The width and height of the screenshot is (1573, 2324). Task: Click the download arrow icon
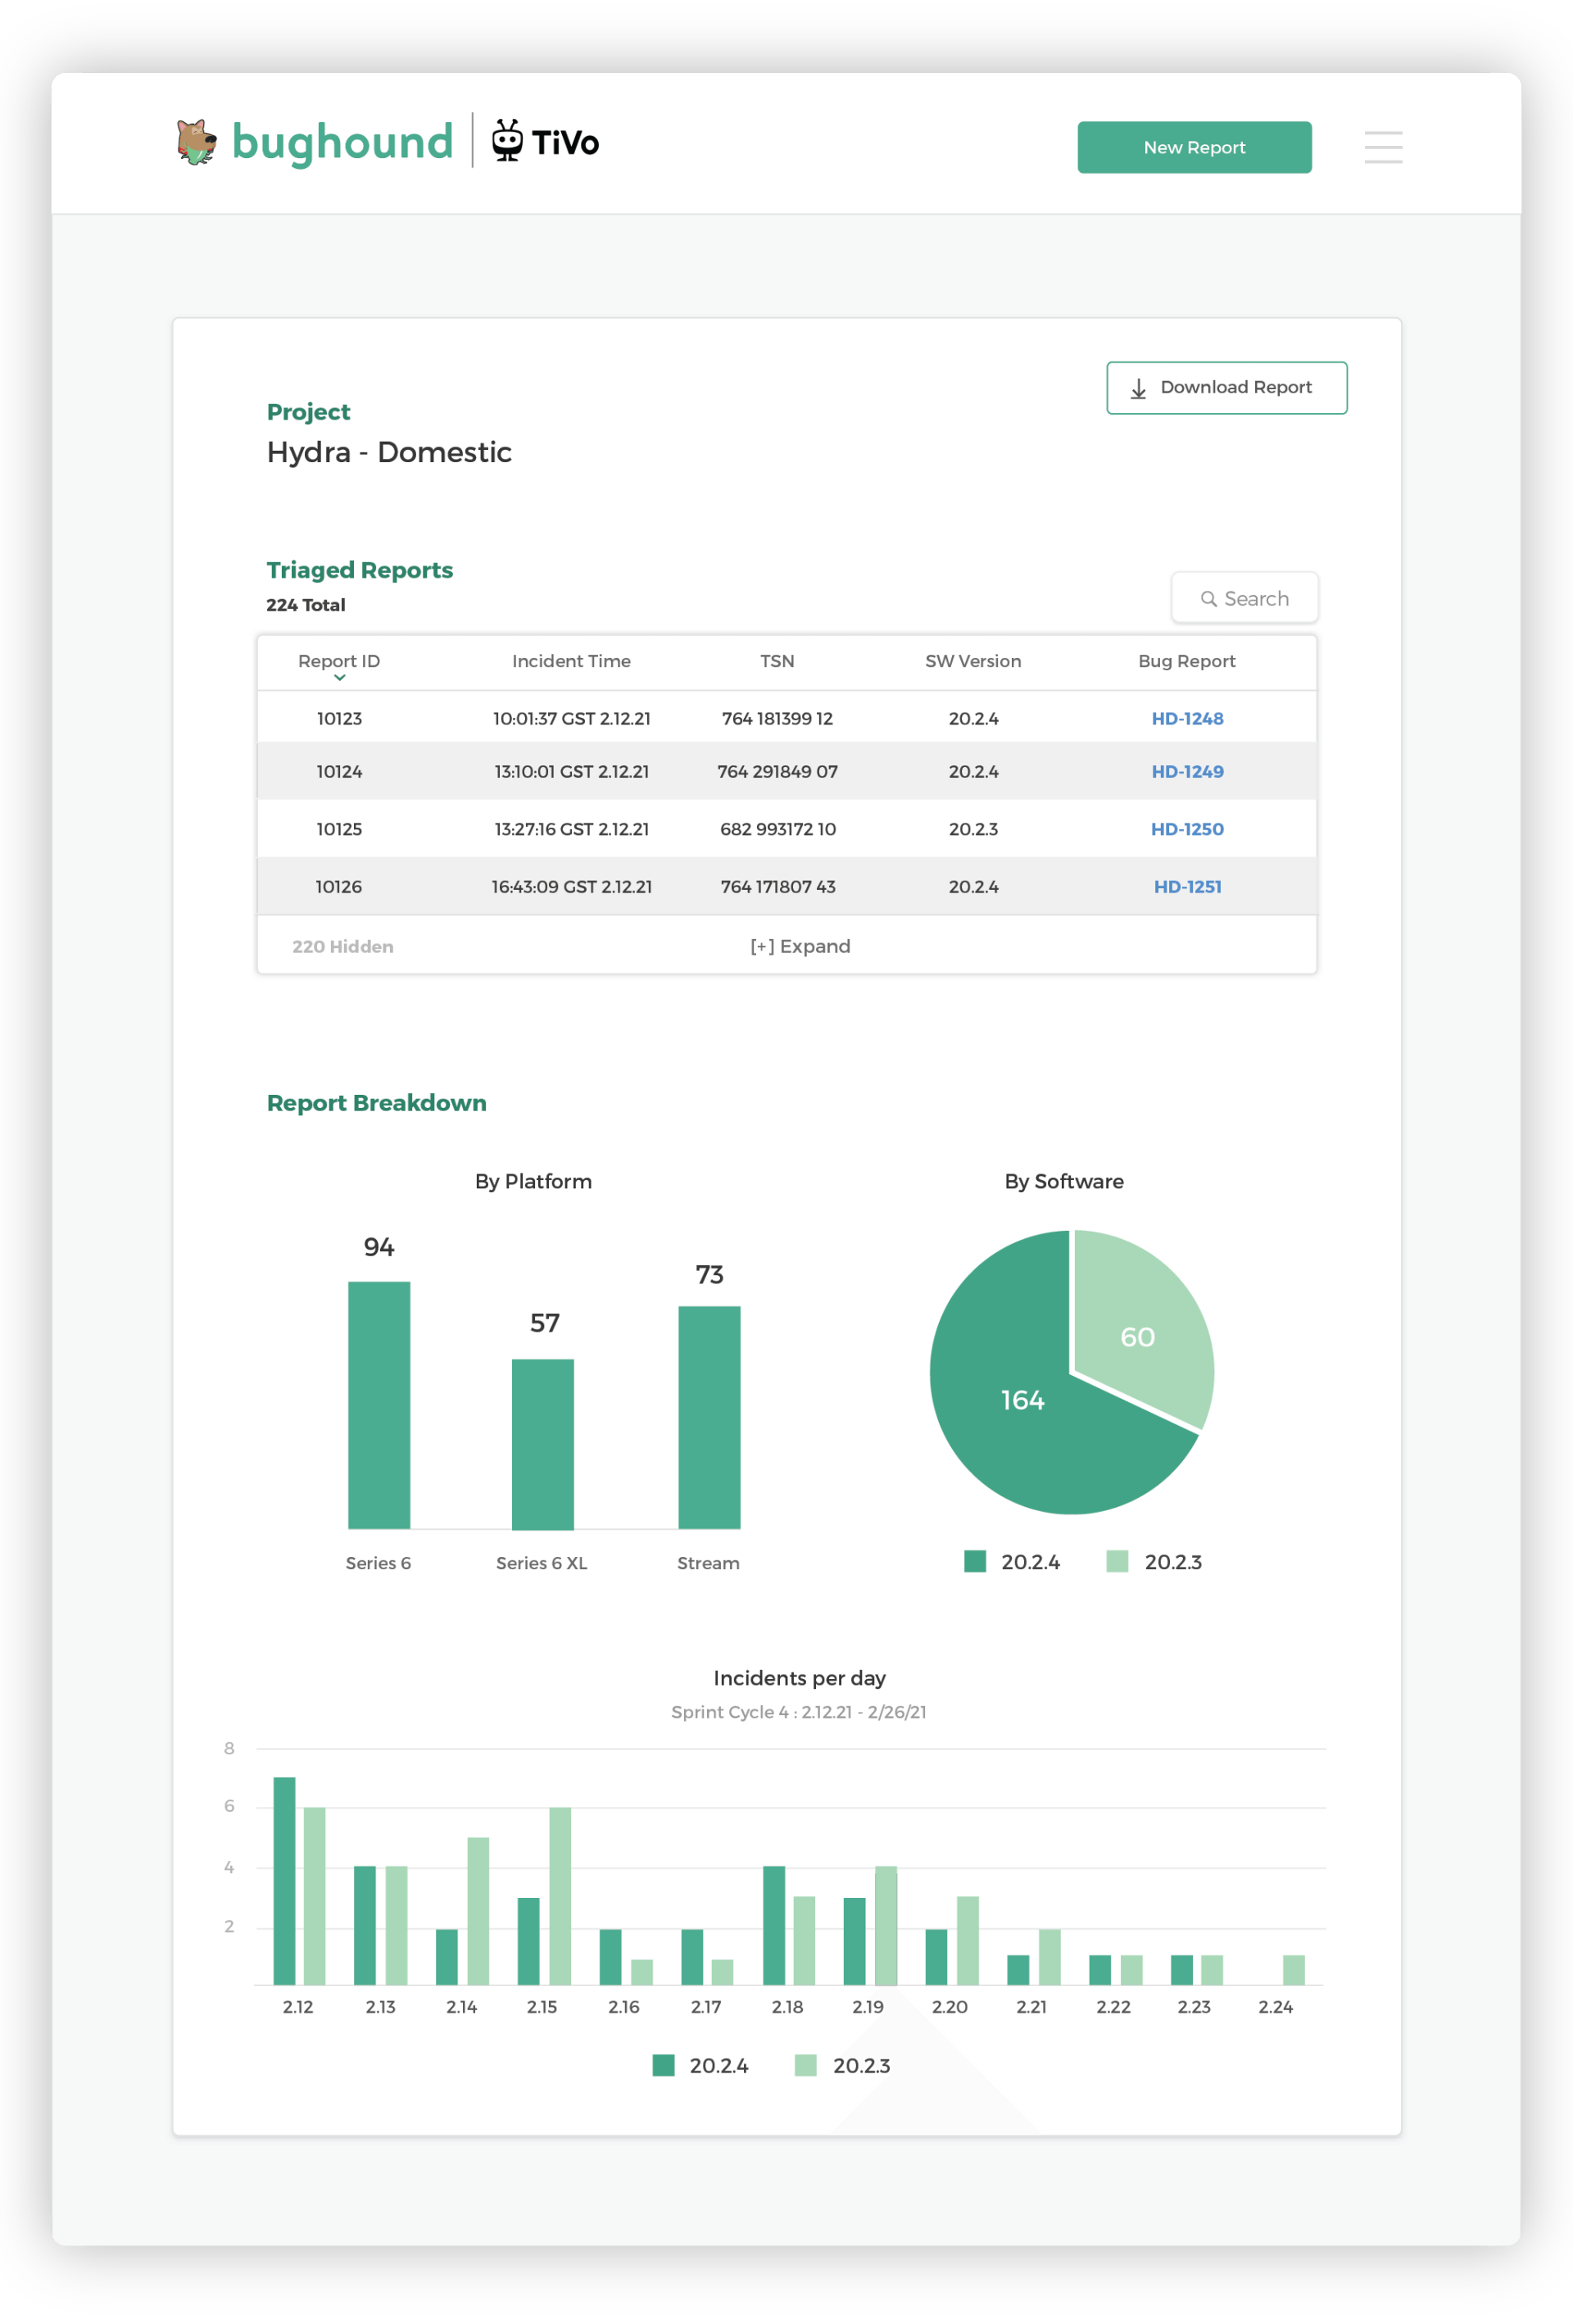click(x=1138, y=388)
